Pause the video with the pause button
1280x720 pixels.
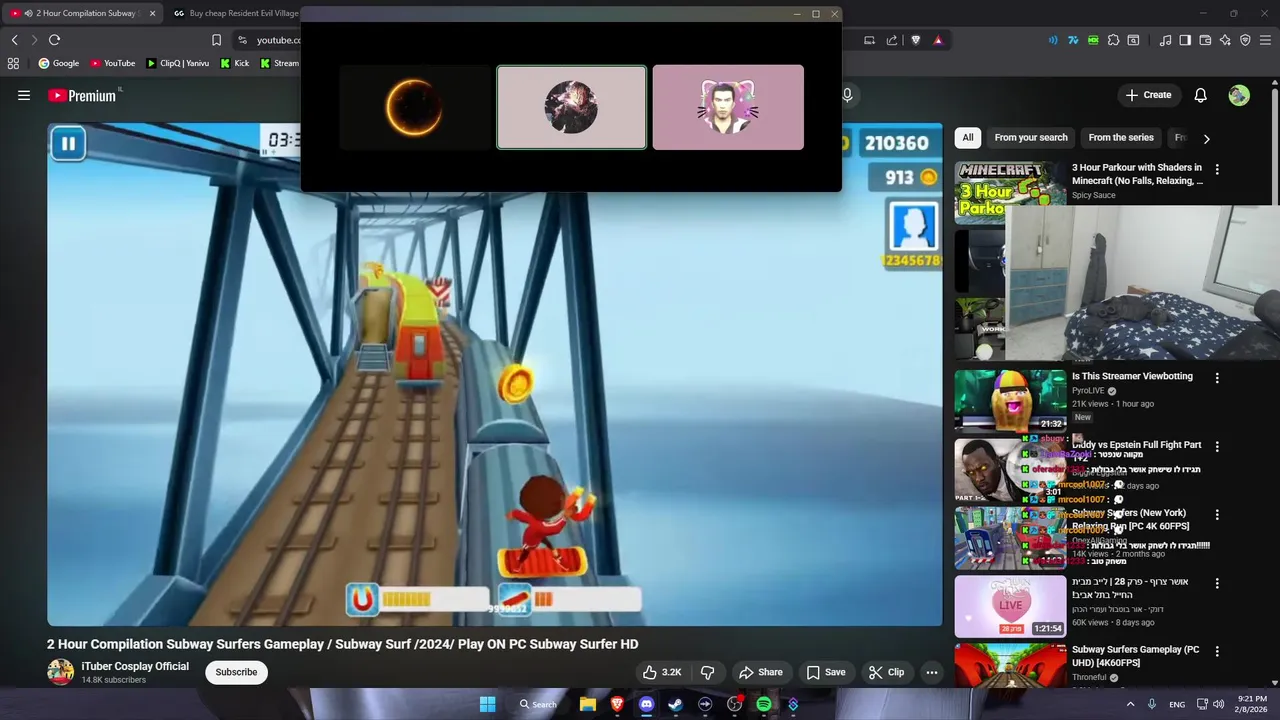(x=68, y=144)
